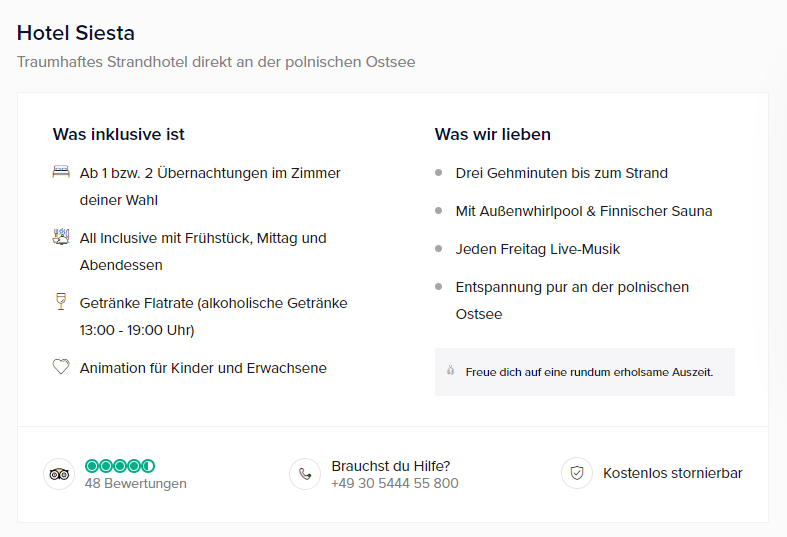Click the phone icon near Brauchst du Hilfe
787x537 pixels.
(x=305, y=474)
